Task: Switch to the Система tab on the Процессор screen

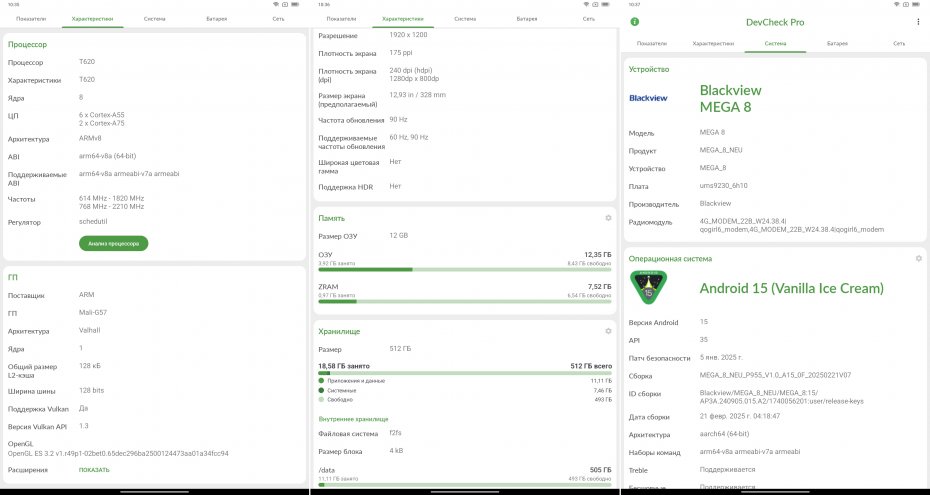Action: (x=154, y=19)
